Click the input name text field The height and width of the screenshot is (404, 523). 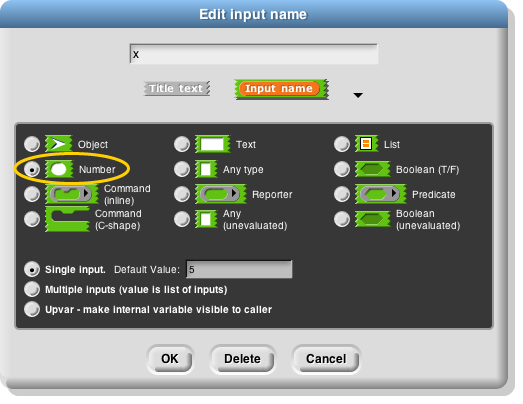pos(253,54)
